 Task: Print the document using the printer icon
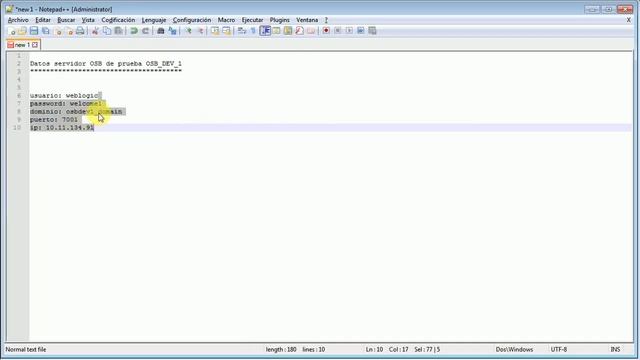[x=80, y=31]
